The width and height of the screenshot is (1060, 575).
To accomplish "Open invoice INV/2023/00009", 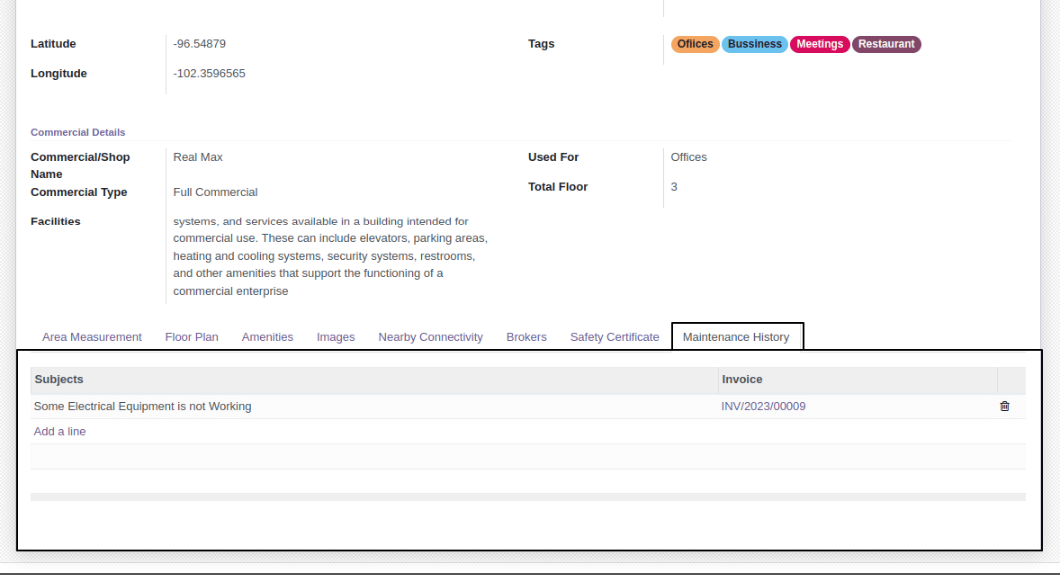I will click(x=763, y=406).
